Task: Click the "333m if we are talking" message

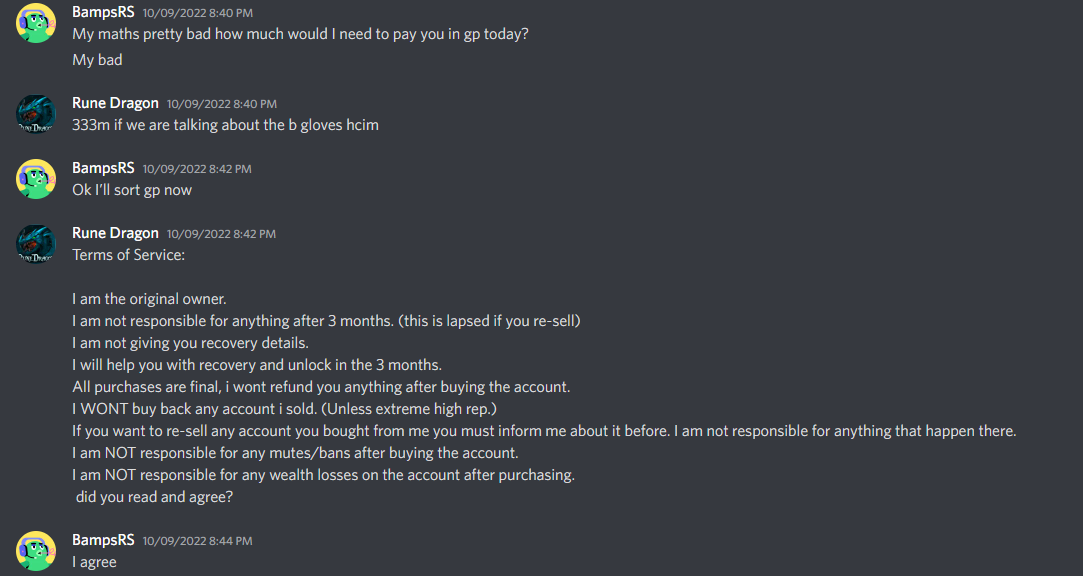Action: [x=225, y=125]
